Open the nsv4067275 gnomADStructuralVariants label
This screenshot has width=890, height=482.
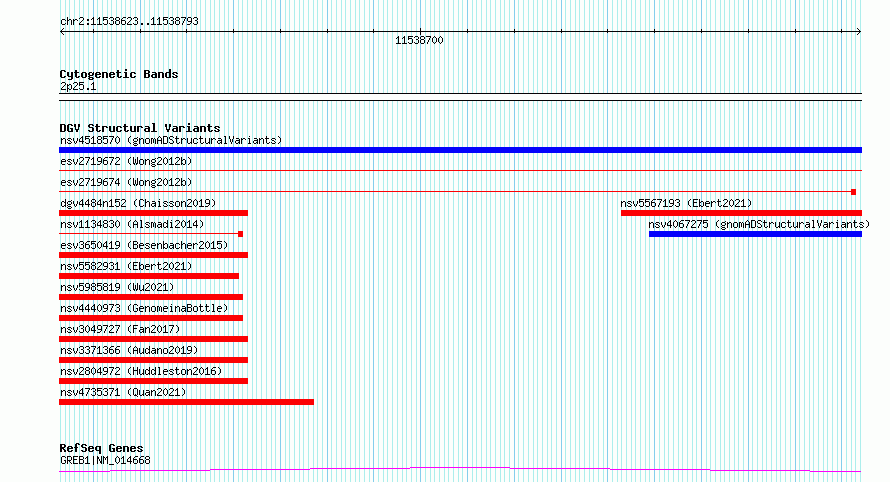759,224
